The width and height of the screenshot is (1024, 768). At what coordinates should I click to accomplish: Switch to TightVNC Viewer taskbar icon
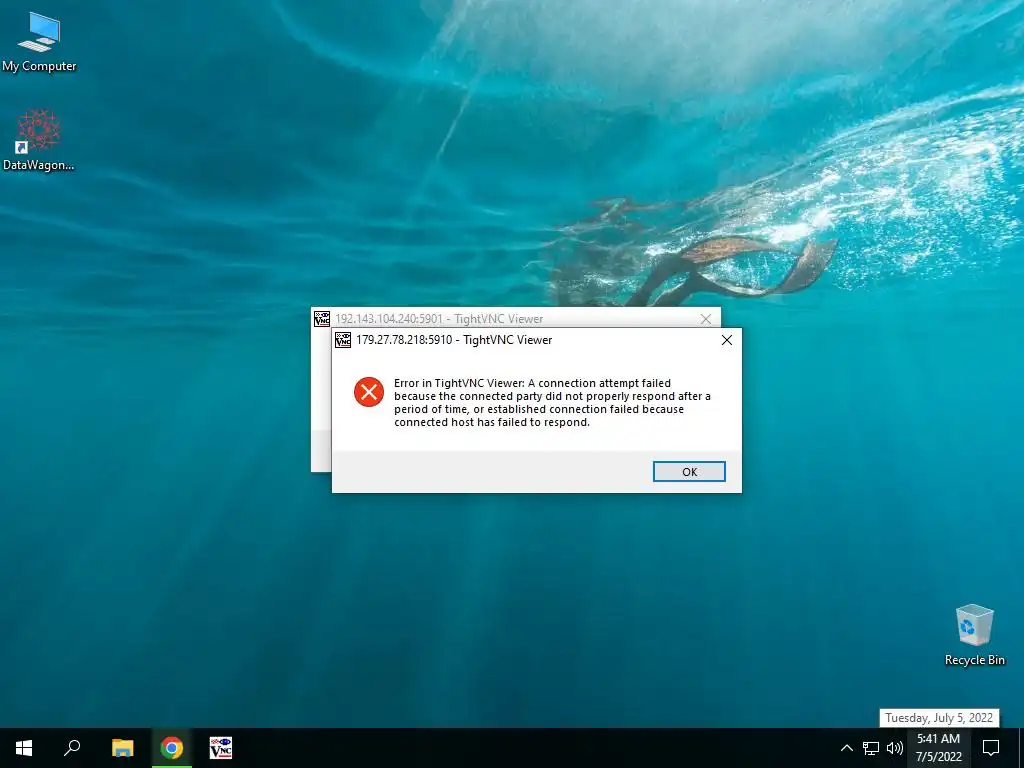pyautogui.click(x=221, y=748)
